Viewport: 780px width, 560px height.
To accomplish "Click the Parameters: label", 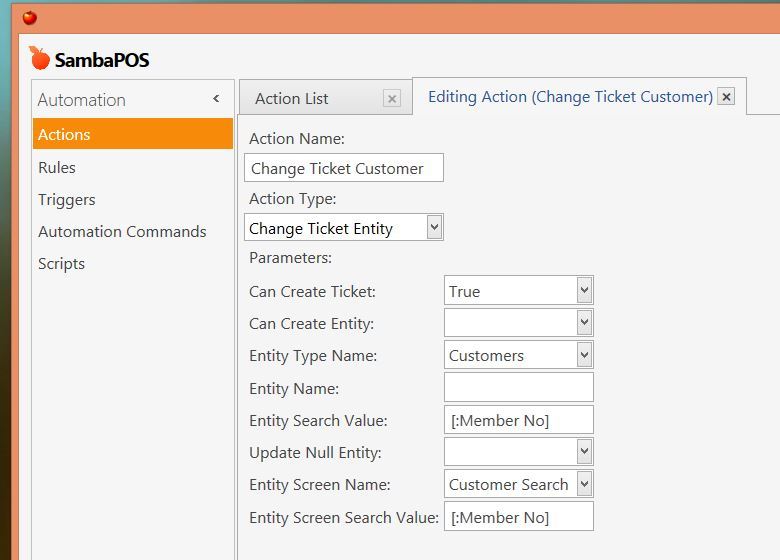I will tap(291, 258).
